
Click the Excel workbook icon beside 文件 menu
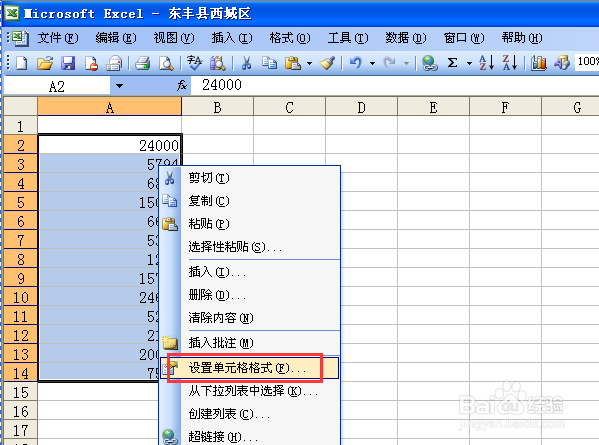(x=19, y=38)
